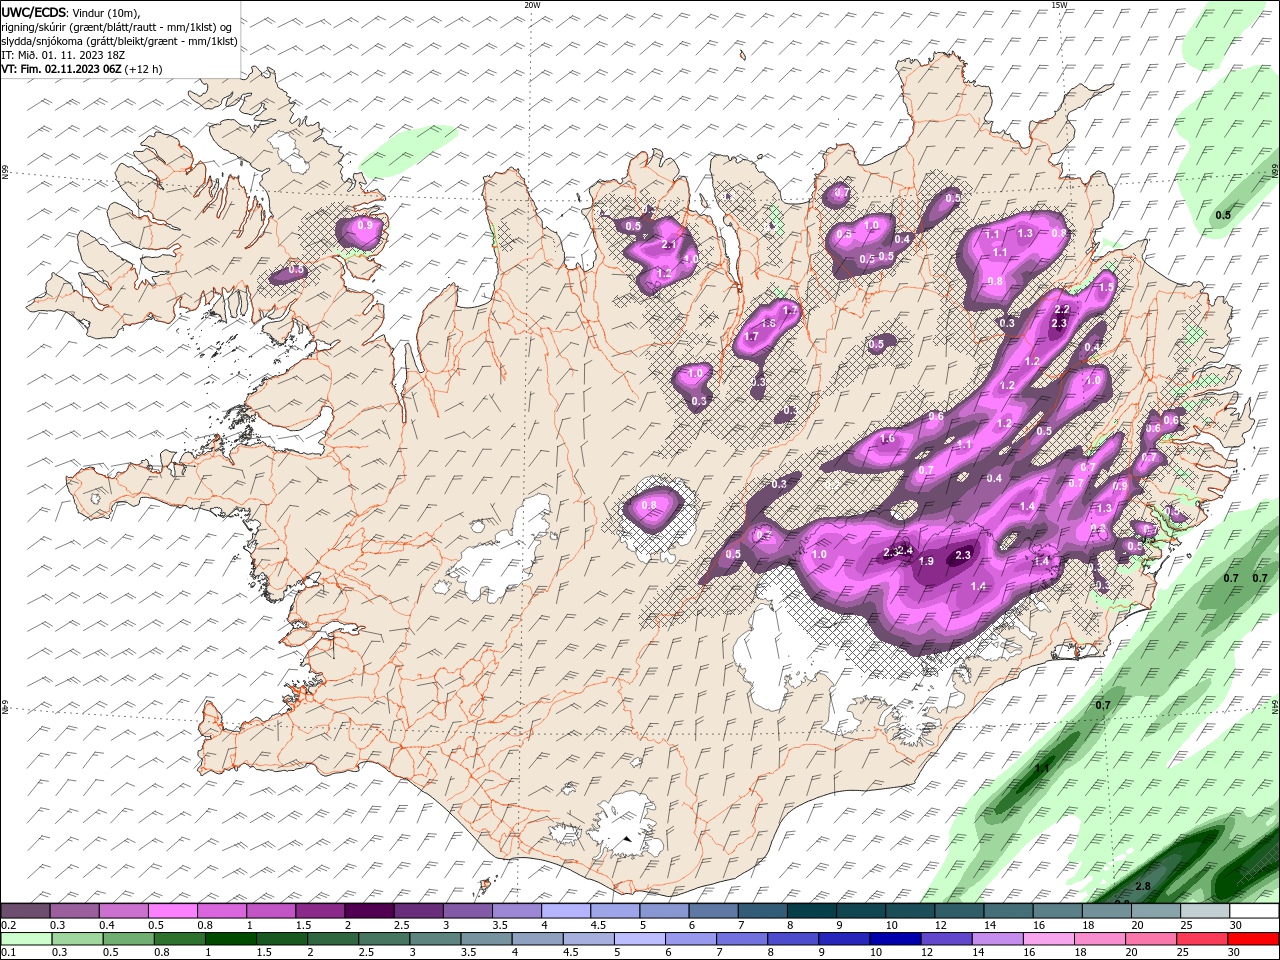
Task: Select the bottom-row legend swatch labeled 2
Action: coord(333,939)
